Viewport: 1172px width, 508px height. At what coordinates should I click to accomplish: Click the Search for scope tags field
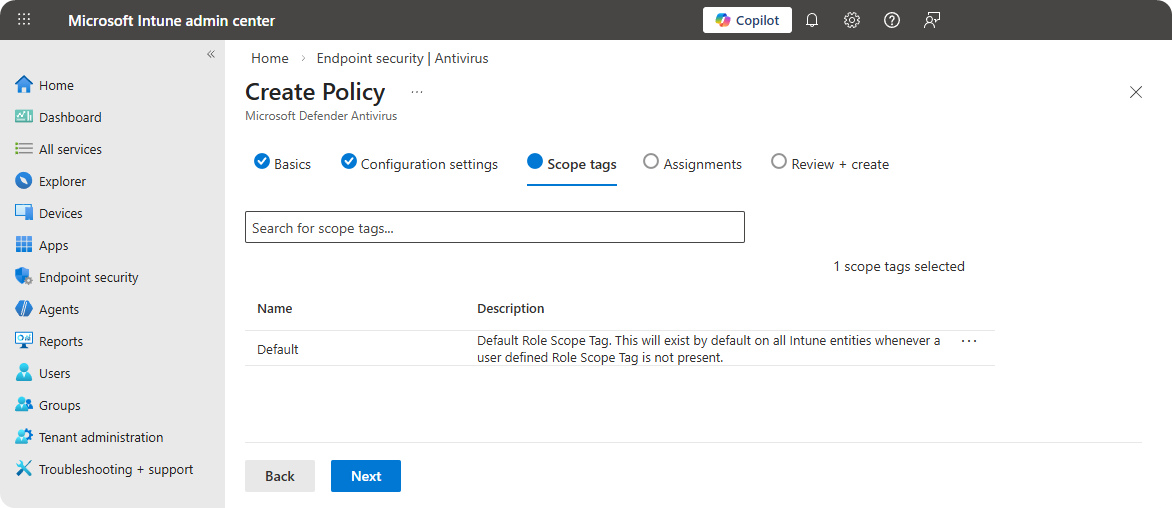[494, 228]
